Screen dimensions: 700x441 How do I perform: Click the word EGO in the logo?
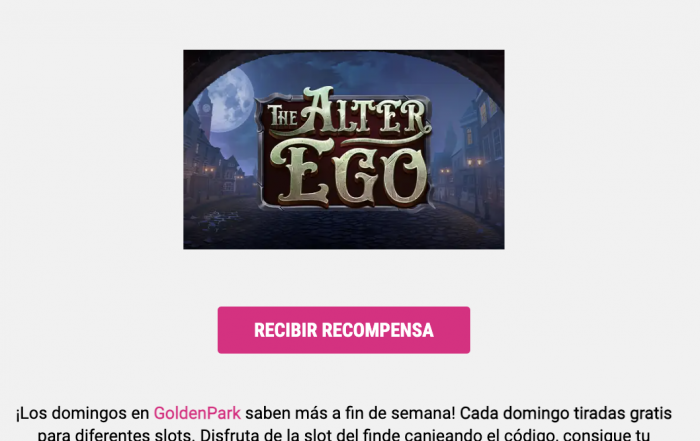click(x=348, y=174)
